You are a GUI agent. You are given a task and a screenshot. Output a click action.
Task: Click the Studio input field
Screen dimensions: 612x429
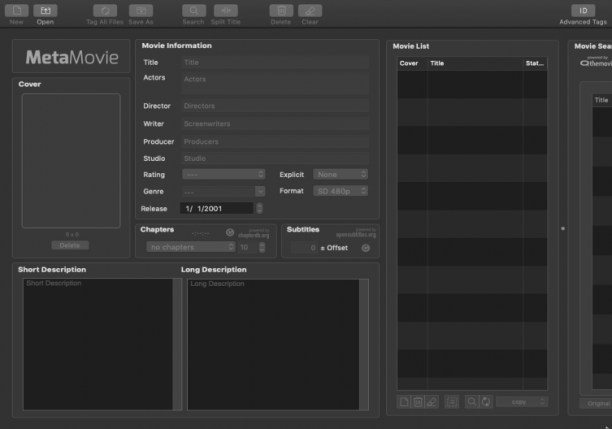275,158
